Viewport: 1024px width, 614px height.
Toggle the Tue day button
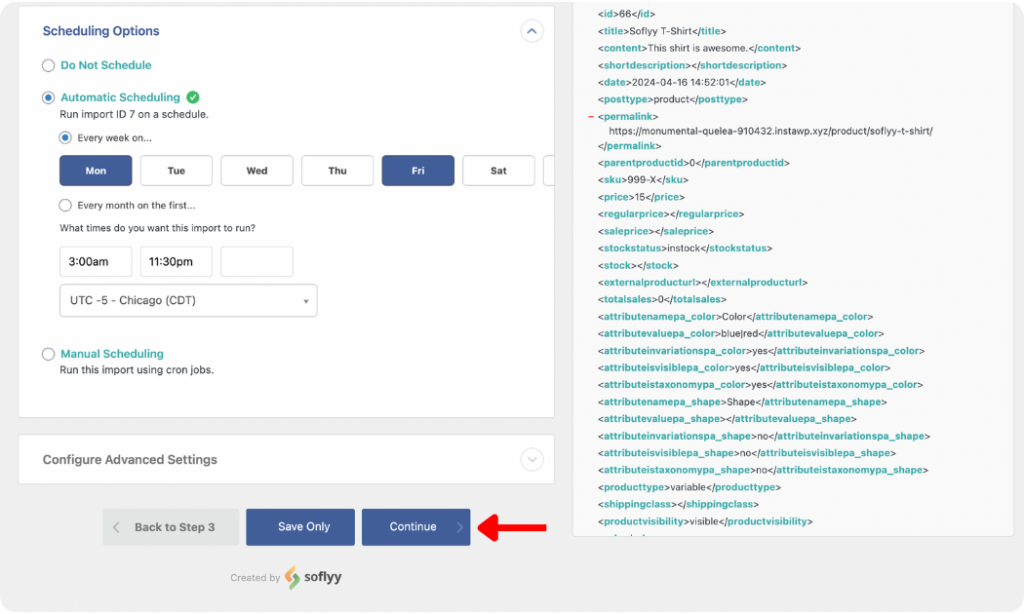176,170
